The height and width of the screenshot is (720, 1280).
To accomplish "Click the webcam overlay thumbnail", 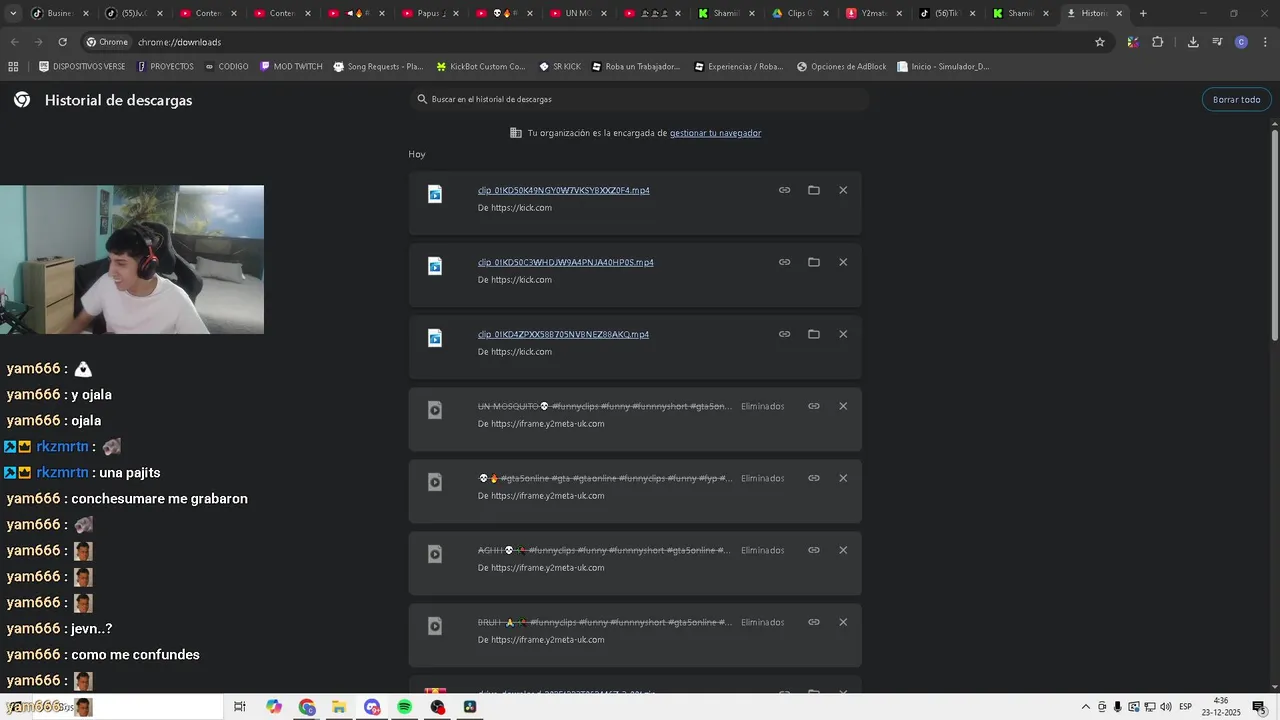I will [132, 259].
